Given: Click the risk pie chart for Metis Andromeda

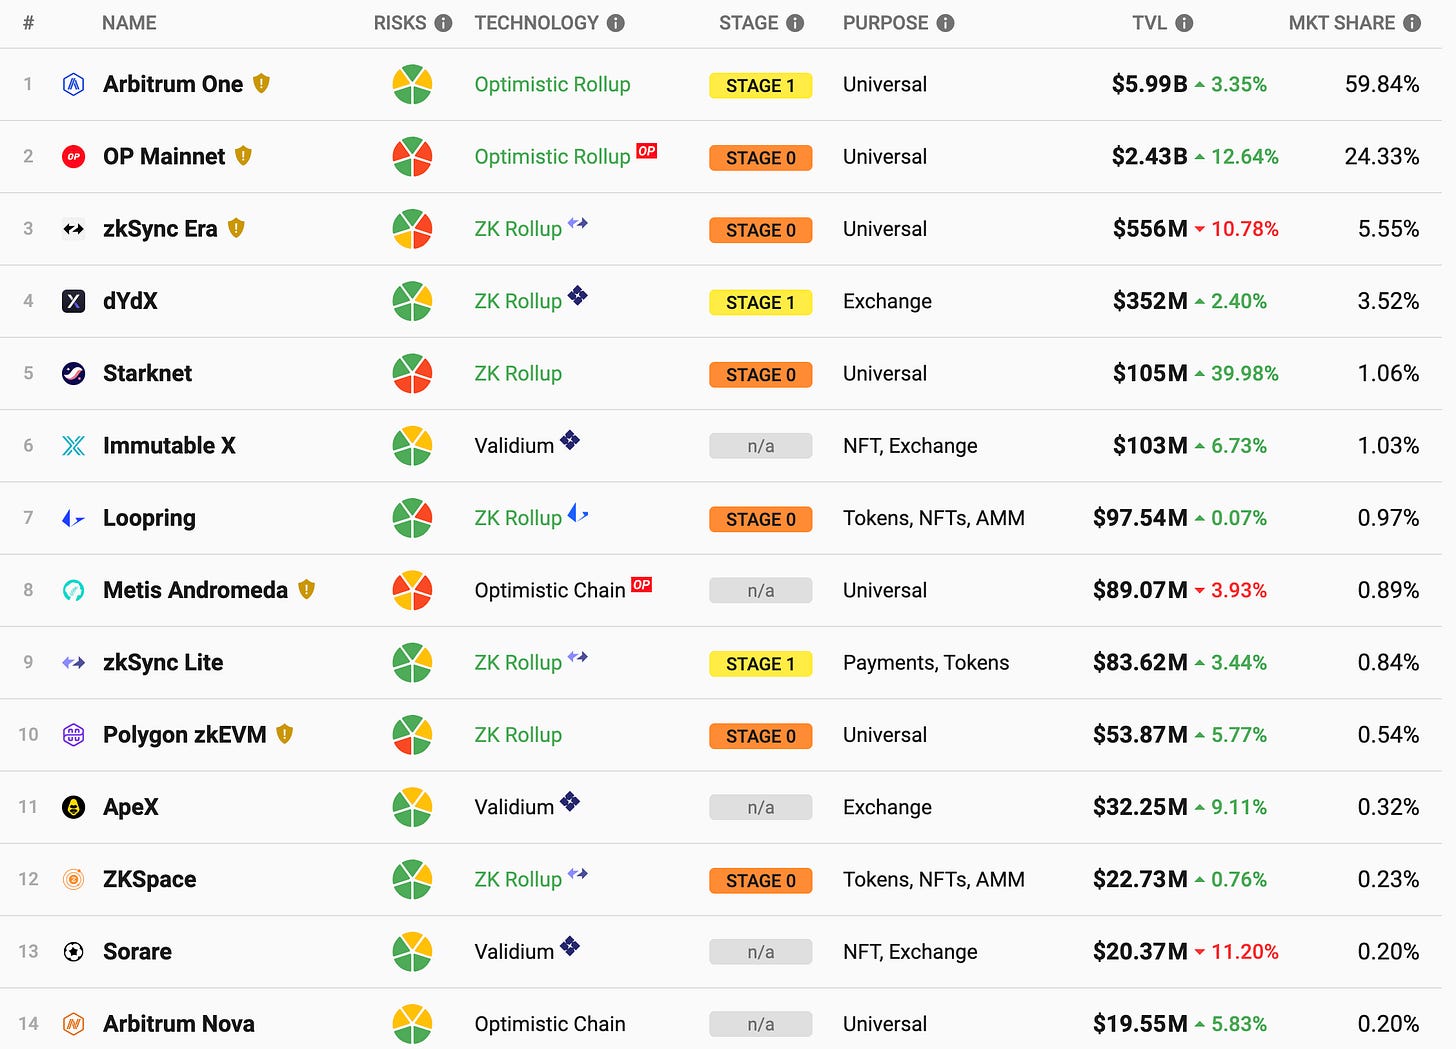Looking at the screenshot, I should (412, 590).
